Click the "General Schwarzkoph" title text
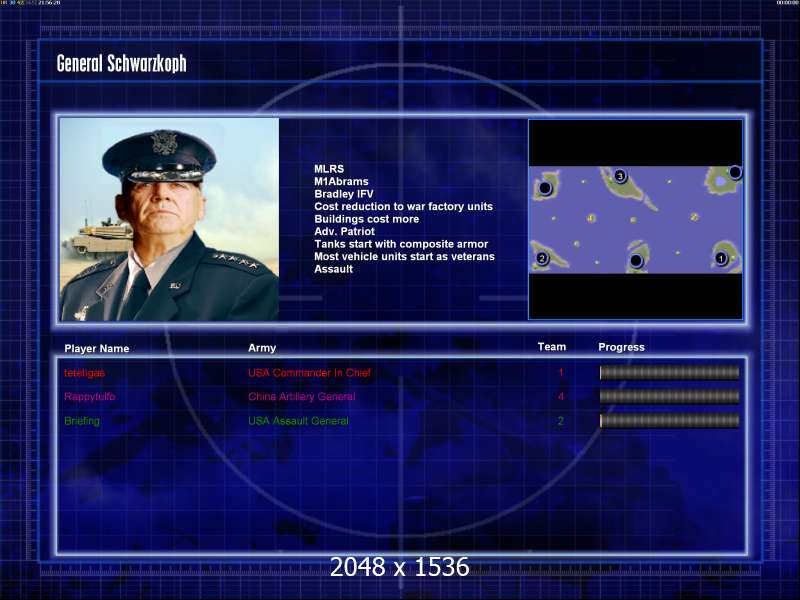This screenshot has width=800, height=600. point(121,64)
